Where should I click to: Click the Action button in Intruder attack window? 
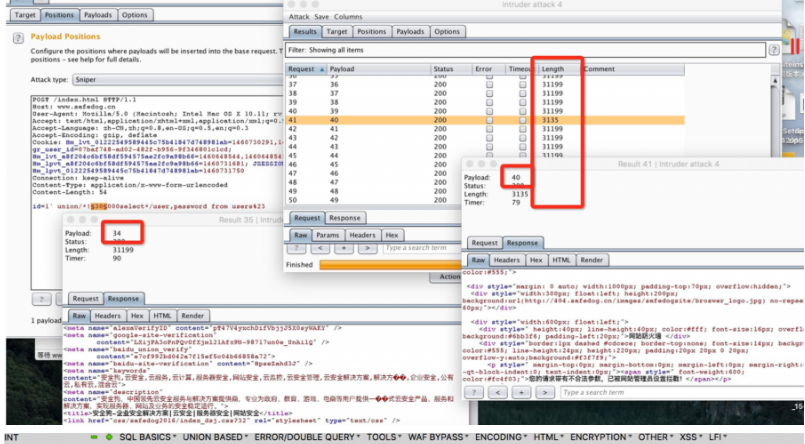[x=447, y=277]
